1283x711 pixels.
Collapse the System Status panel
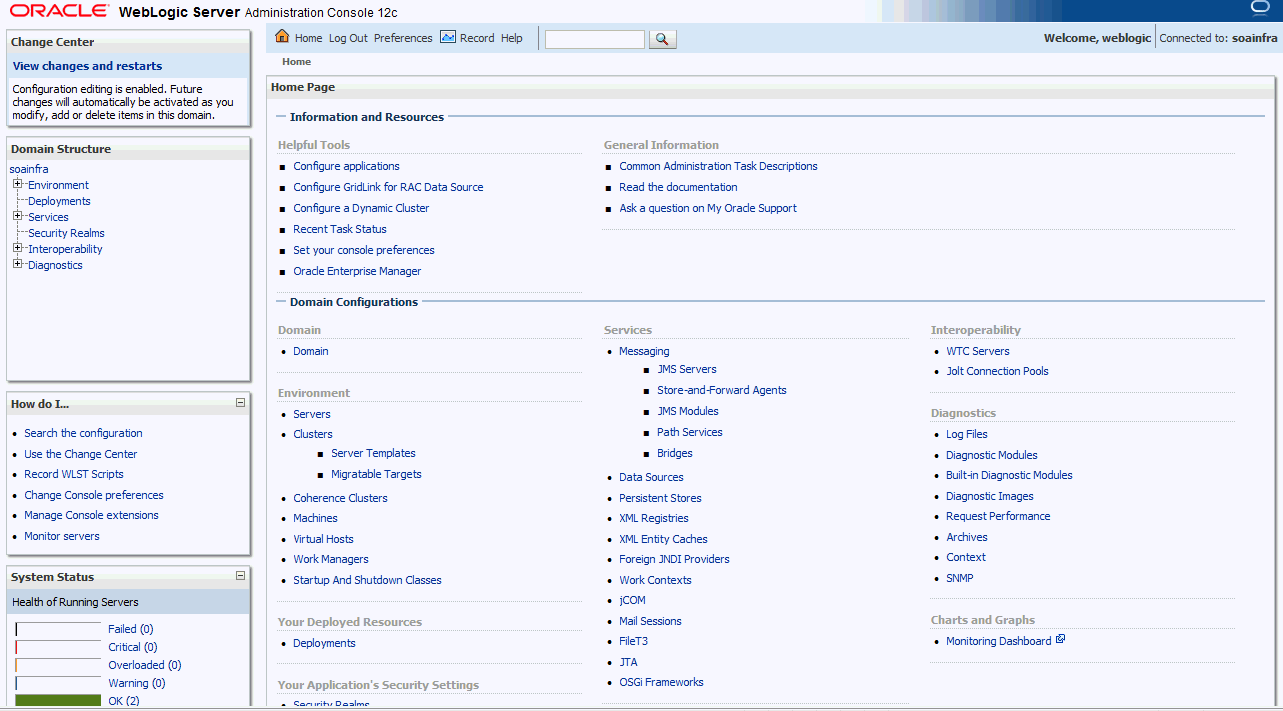(x=240, y=575)
